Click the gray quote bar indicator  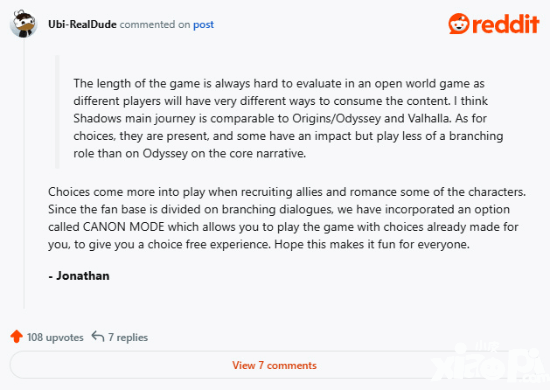point(58,112)
